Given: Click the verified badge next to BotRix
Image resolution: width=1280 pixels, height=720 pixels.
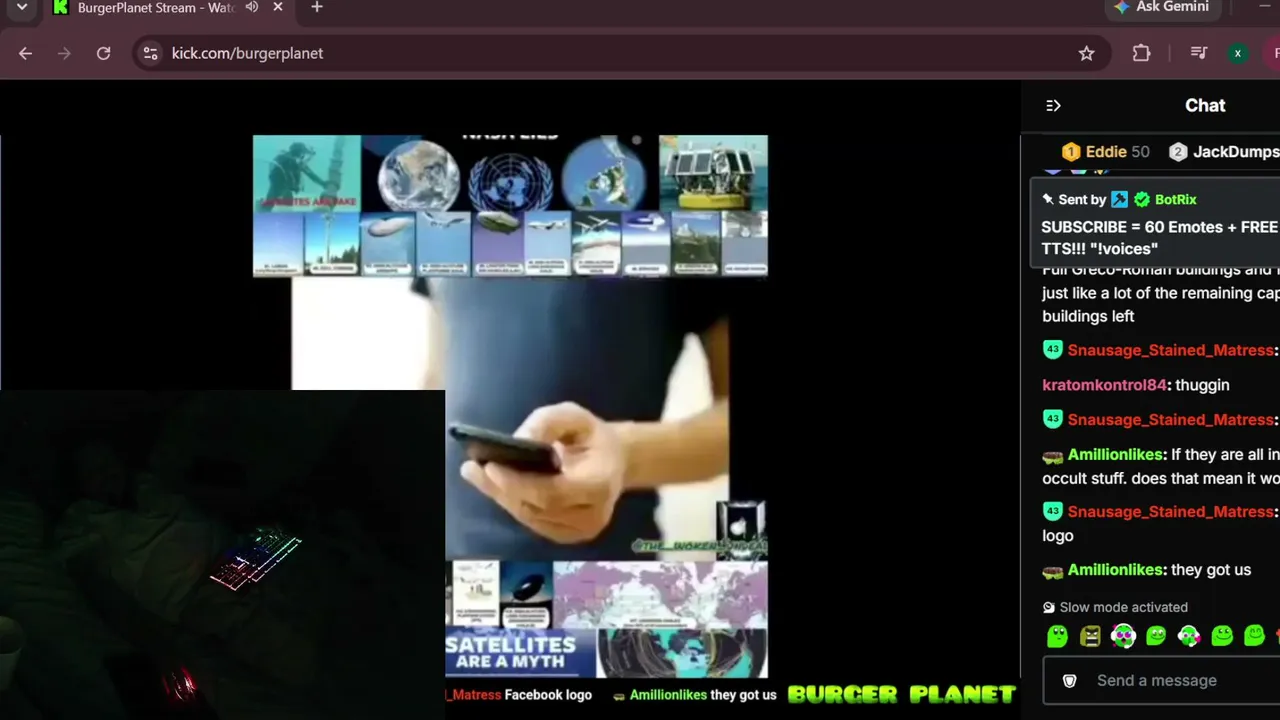Looking at the screenshot, I should (1142, 200).
